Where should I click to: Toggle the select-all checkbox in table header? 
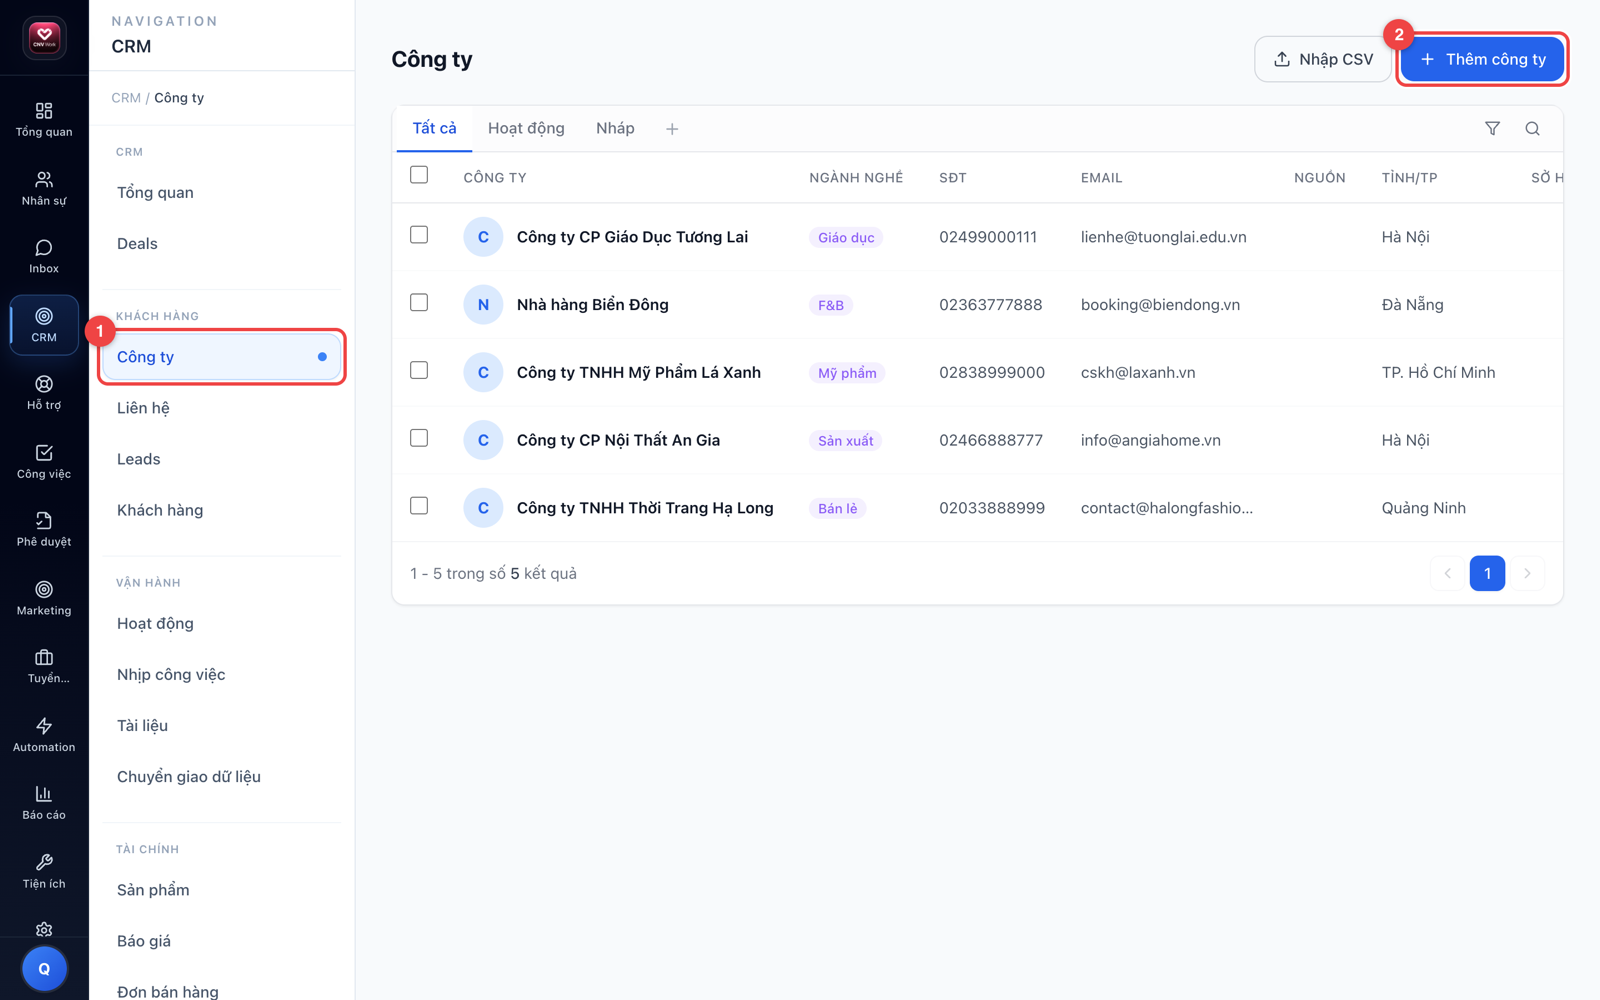click(x=419, y=175)
